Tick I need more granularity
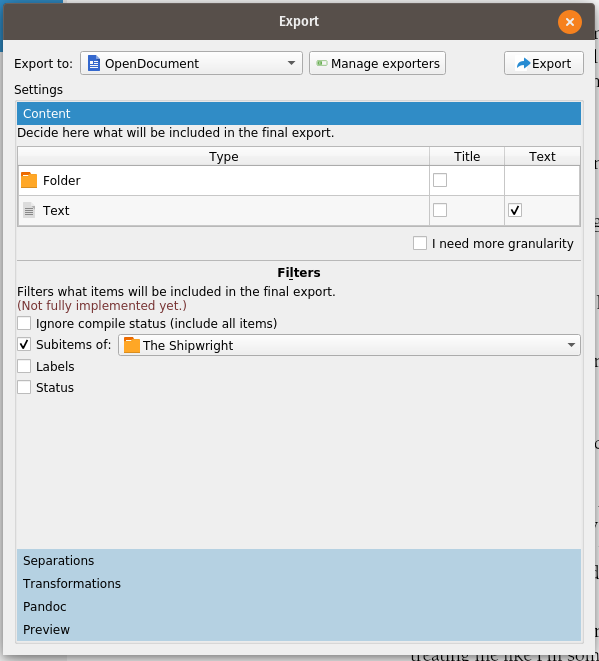Viewport: 599px width, 661px height. (x=420, y=243)
